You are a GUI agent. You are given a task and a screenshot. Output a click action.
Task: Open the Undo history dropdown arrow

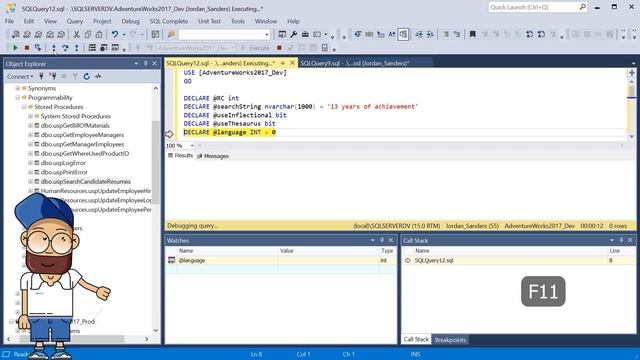tap(124, 35)
